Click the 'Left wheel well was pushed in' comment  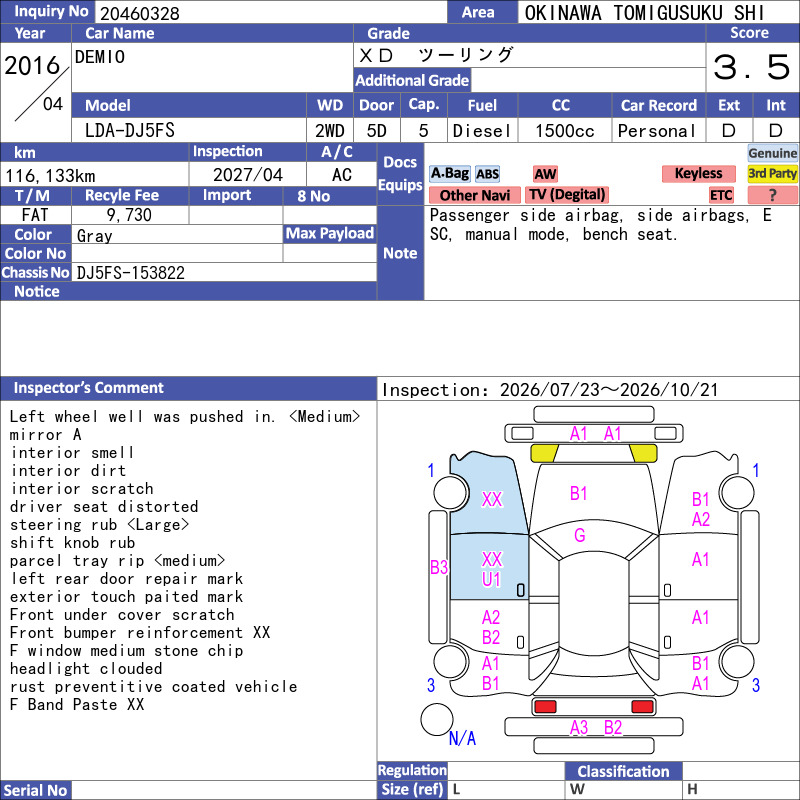(x=185, y=417)
